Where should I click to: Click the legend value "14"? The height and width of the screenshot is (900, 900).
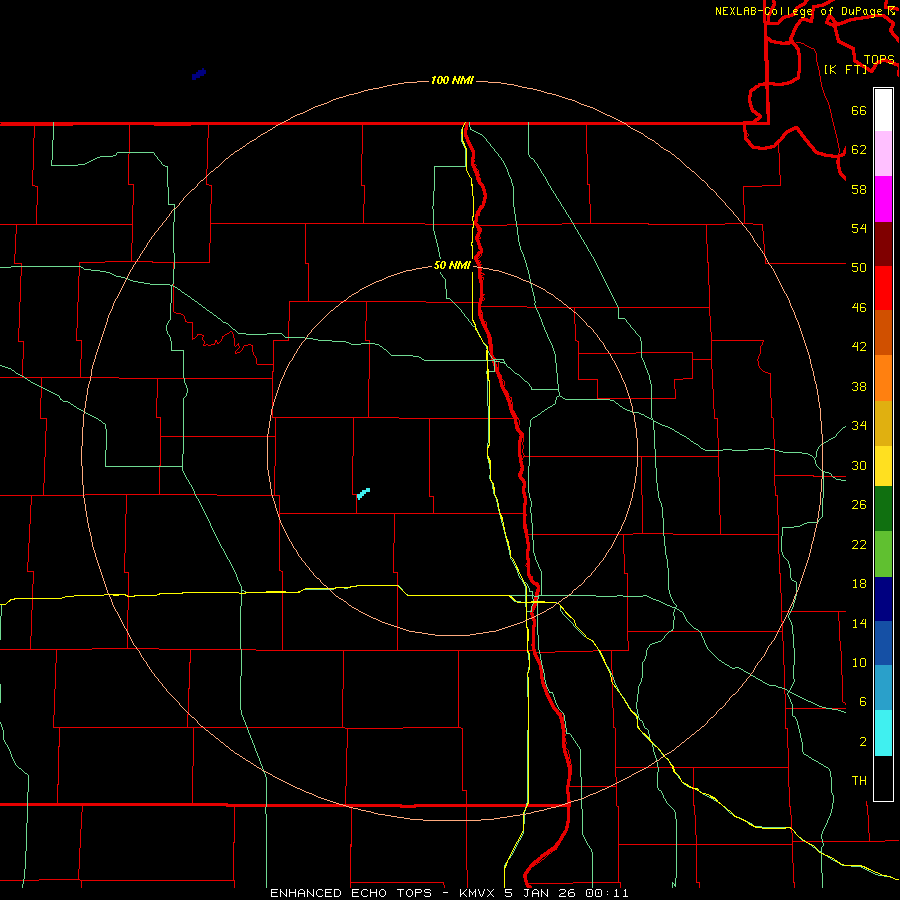tap(859, 623)
